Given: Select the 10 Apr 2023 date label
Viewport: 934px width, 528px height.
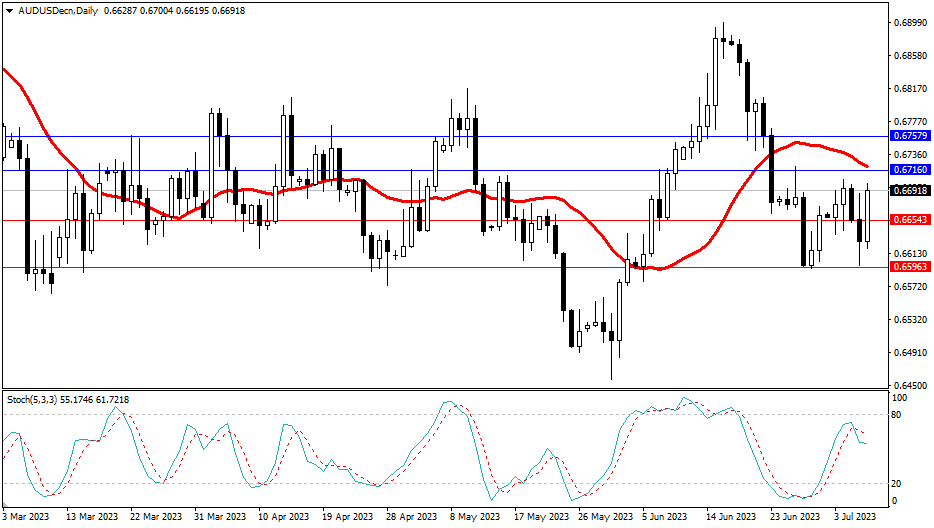Looking at the screenshot, I should click(283, 517).
